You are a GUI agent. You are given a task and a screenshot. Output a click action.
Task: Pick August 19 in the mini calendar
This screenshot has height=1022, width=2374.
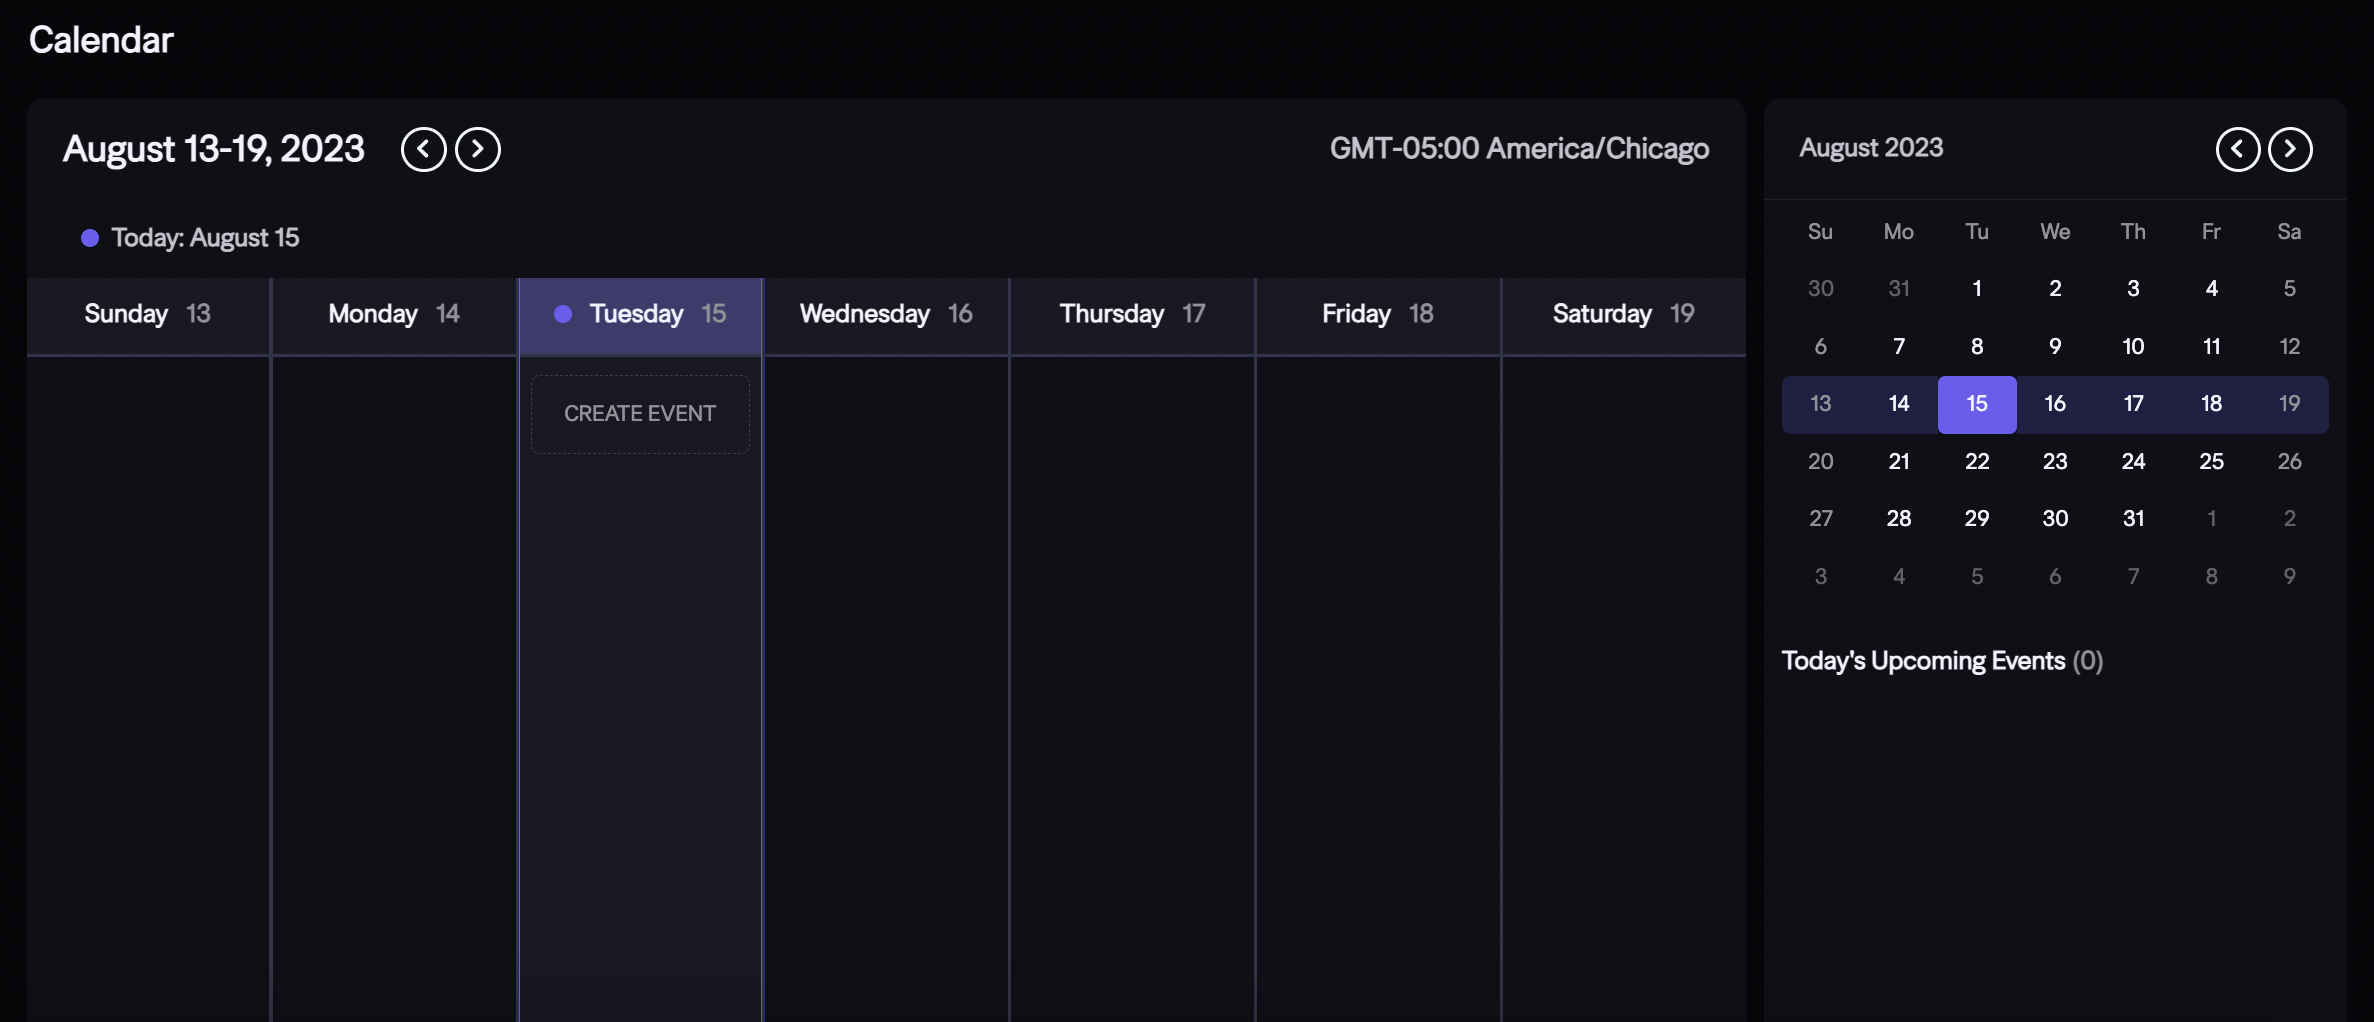click(2289, 404)
